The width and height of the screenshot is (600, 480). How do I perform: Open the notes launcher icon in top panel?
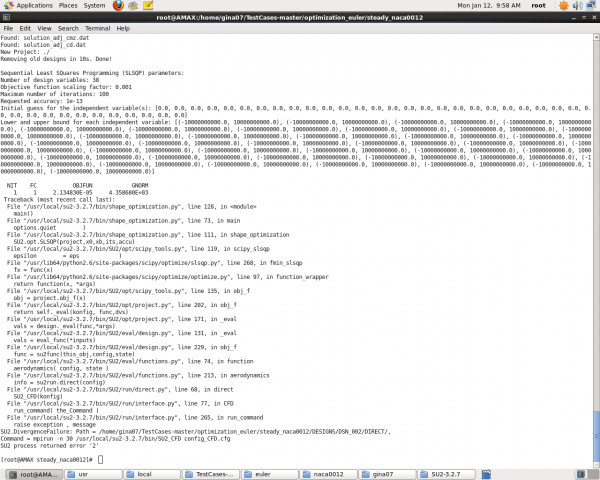point(148,5)
